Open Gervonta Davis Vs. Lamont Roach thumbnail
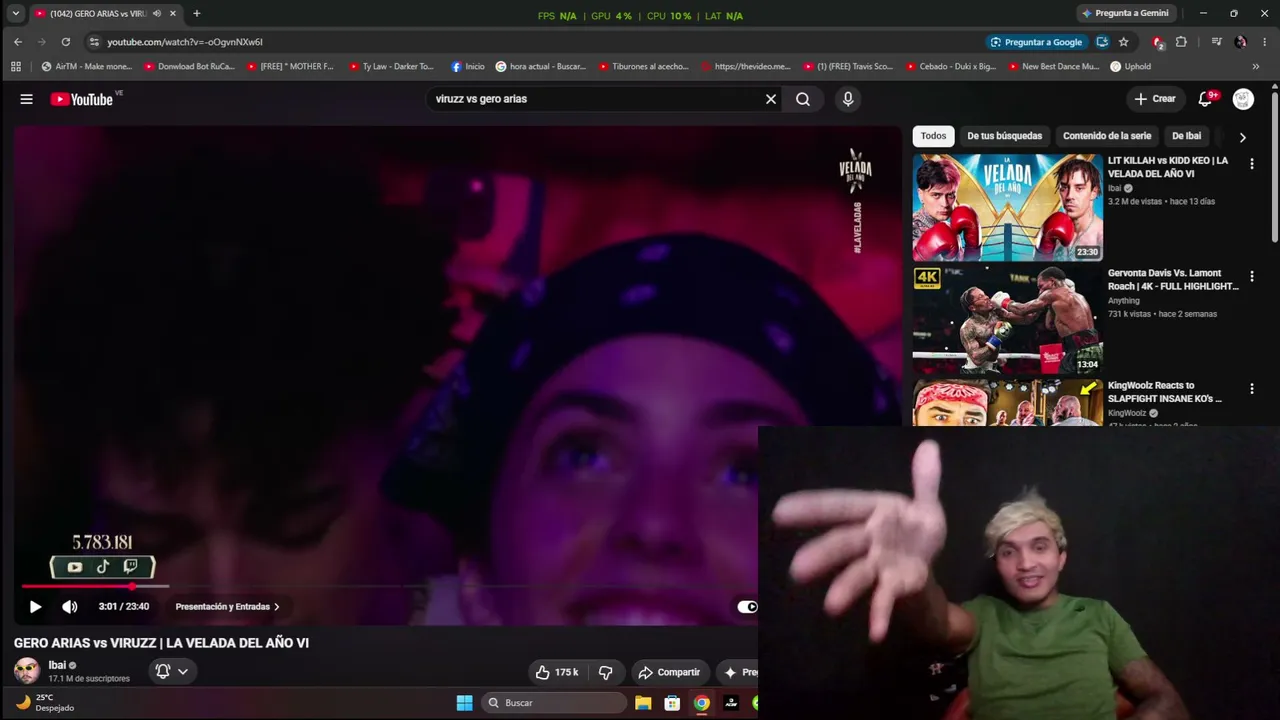The height and width of the screenshot is (720, 1280). (x=1007, y=320)
